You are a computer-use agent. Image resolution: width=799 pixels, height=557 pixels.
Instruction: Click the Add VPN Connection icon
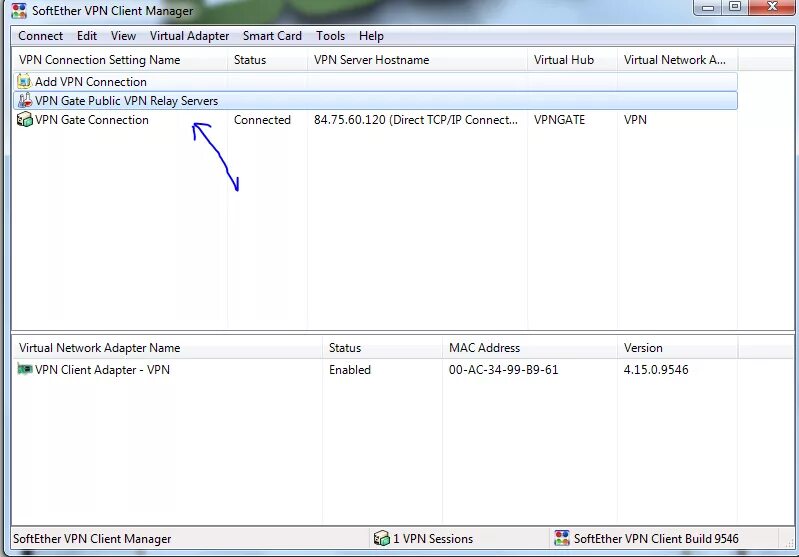[24, 82]
